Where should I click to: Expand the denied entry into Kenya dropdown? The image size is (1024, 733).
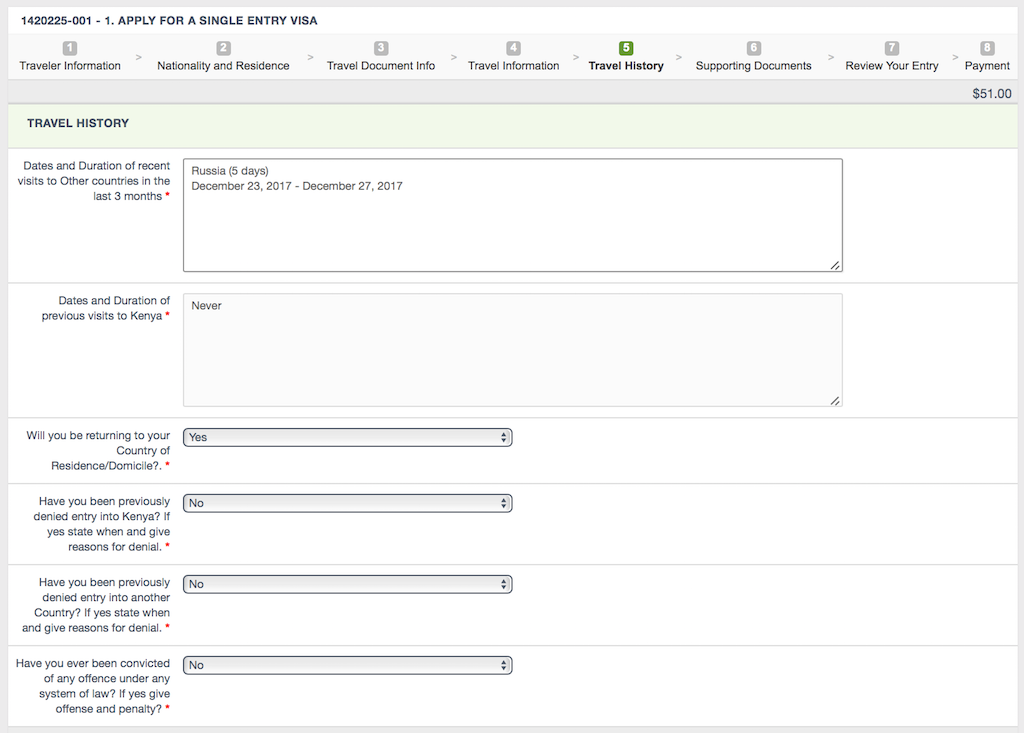[347, 503]
